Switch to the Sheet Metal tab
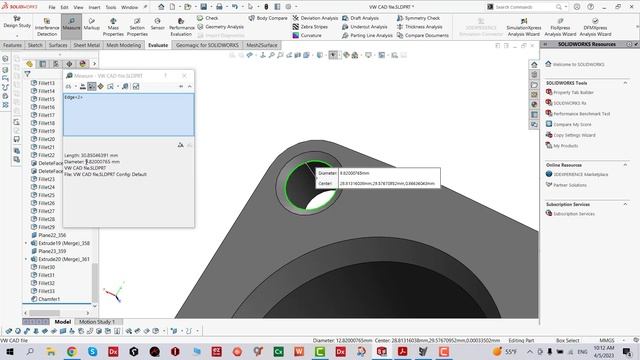Screen dimensions: 640x360 [87, 45]
